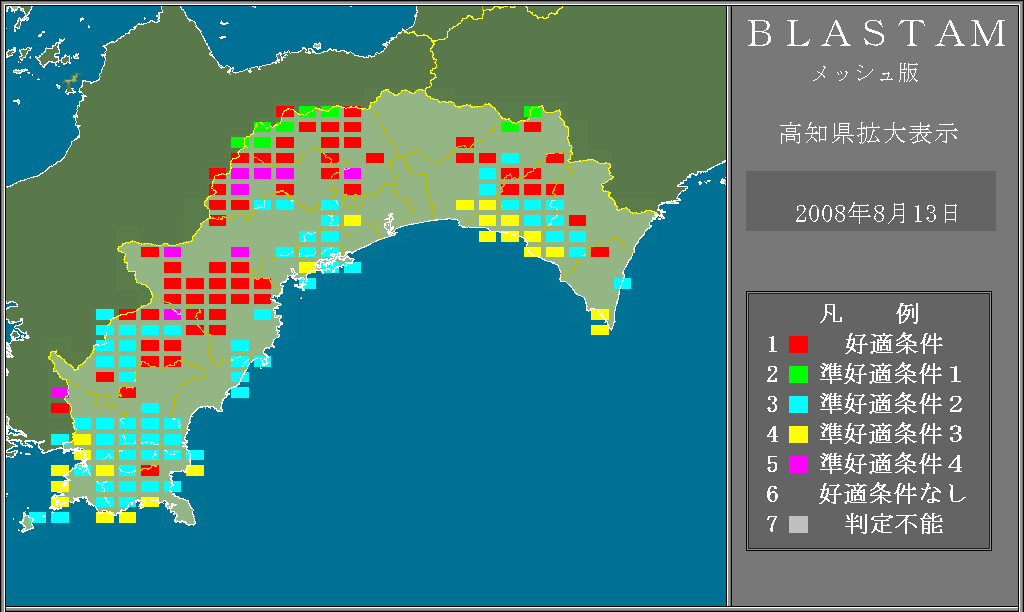
Task: Click the magenta 準好適条件4 legend swatch
Action: 798,464
